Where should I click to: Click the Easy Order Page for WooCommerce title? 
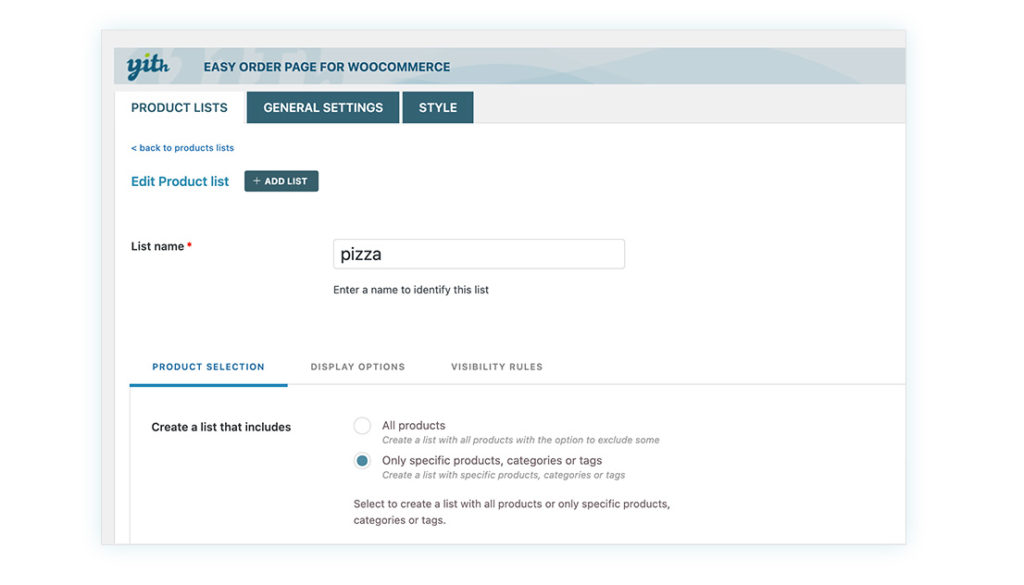tap(326, 67)
